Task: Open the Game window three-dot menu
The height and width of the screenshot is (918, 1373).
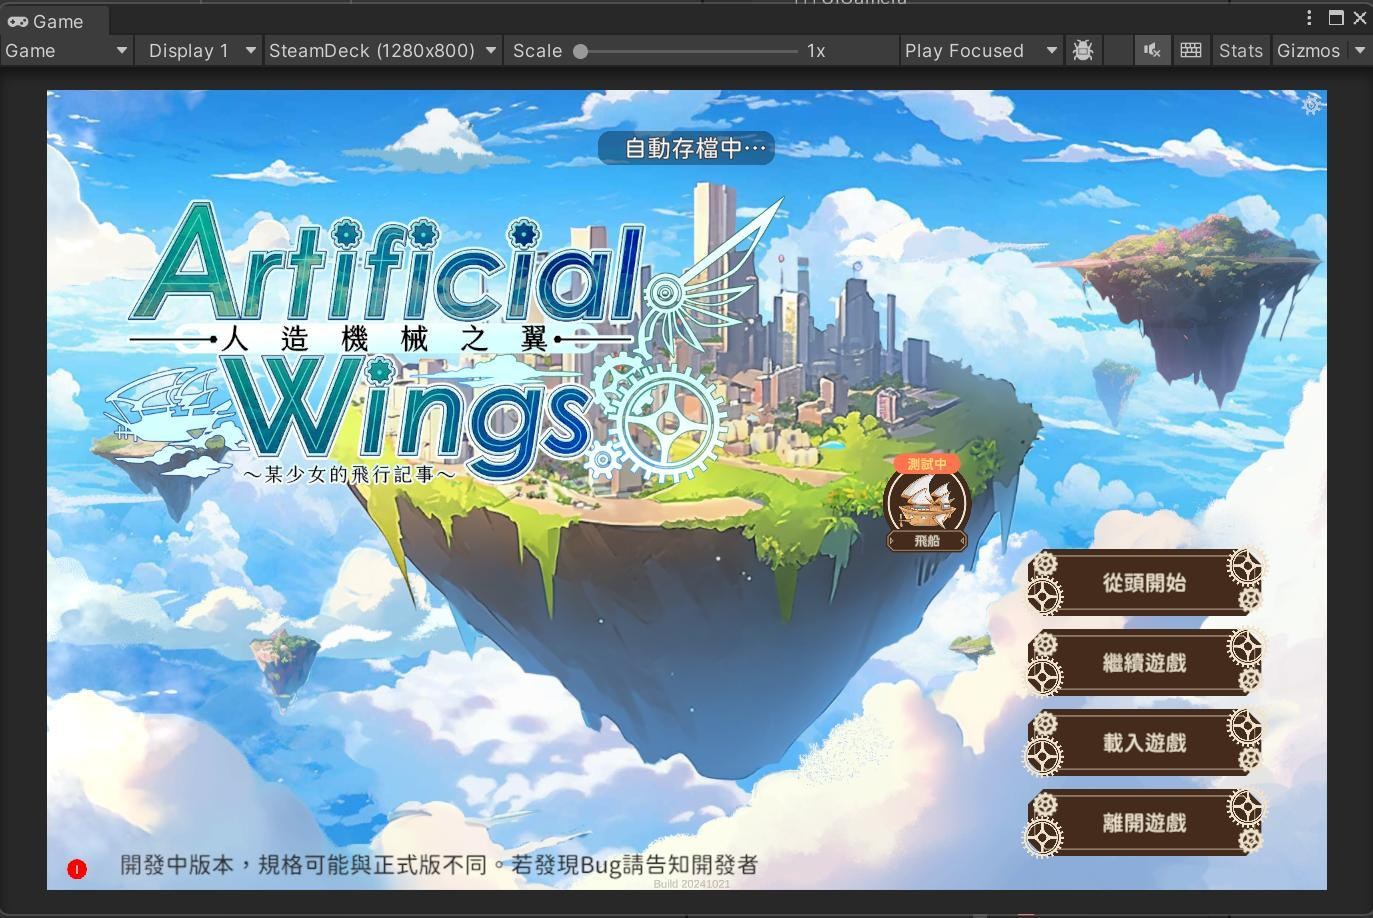Action: click(1309, 18)
